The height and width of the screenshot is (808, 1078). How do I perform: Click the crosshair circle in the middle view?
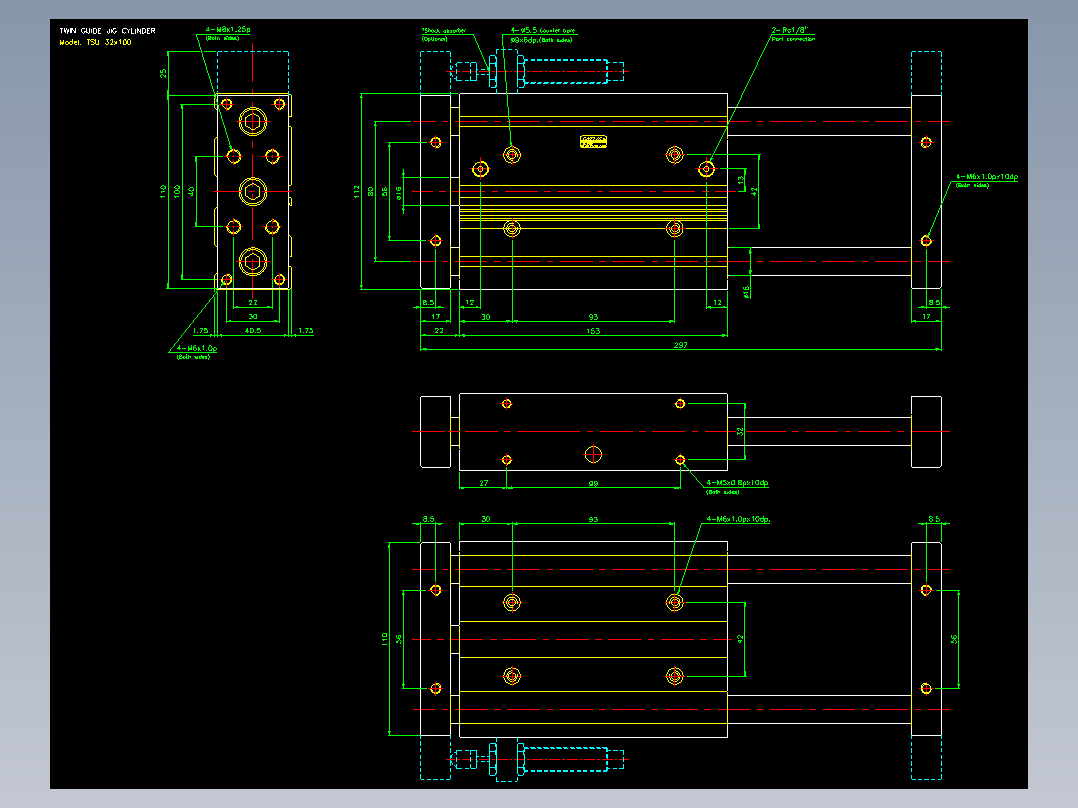(593, 455)
